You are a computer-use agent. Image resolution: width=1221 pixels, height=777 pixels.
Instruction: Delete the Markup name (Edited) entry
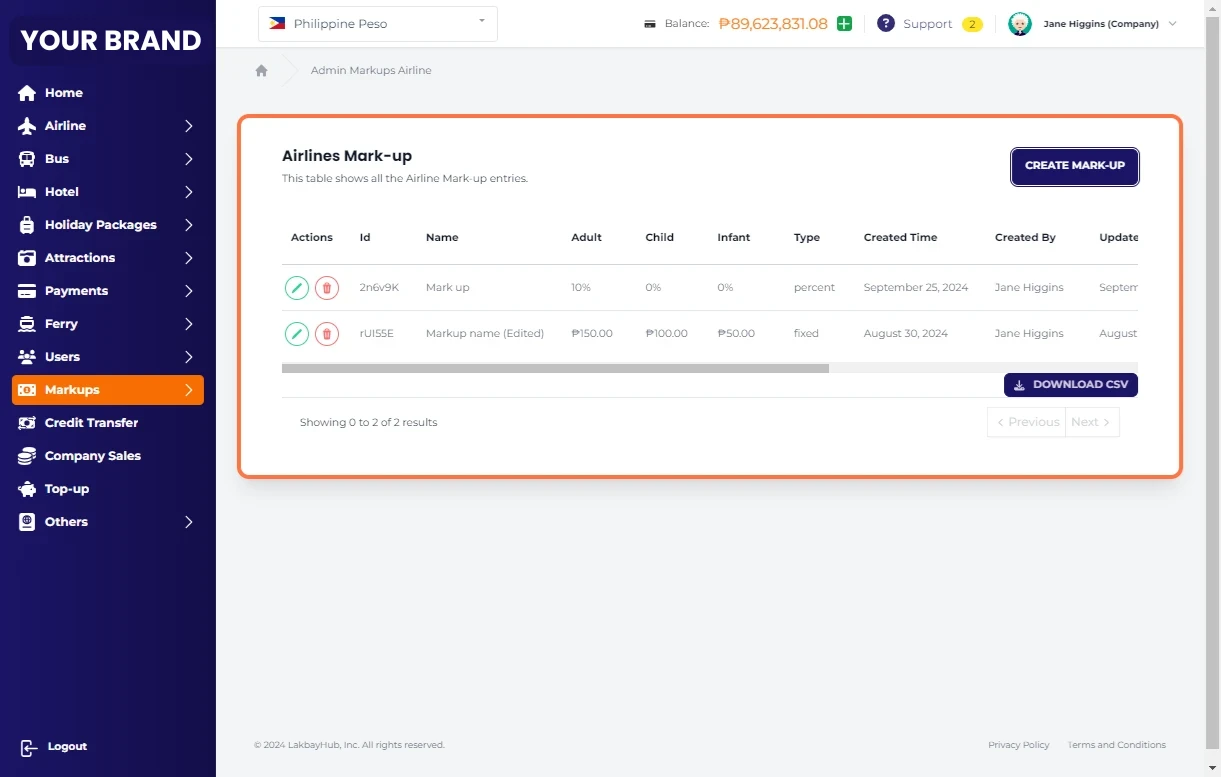coord(327,334)
